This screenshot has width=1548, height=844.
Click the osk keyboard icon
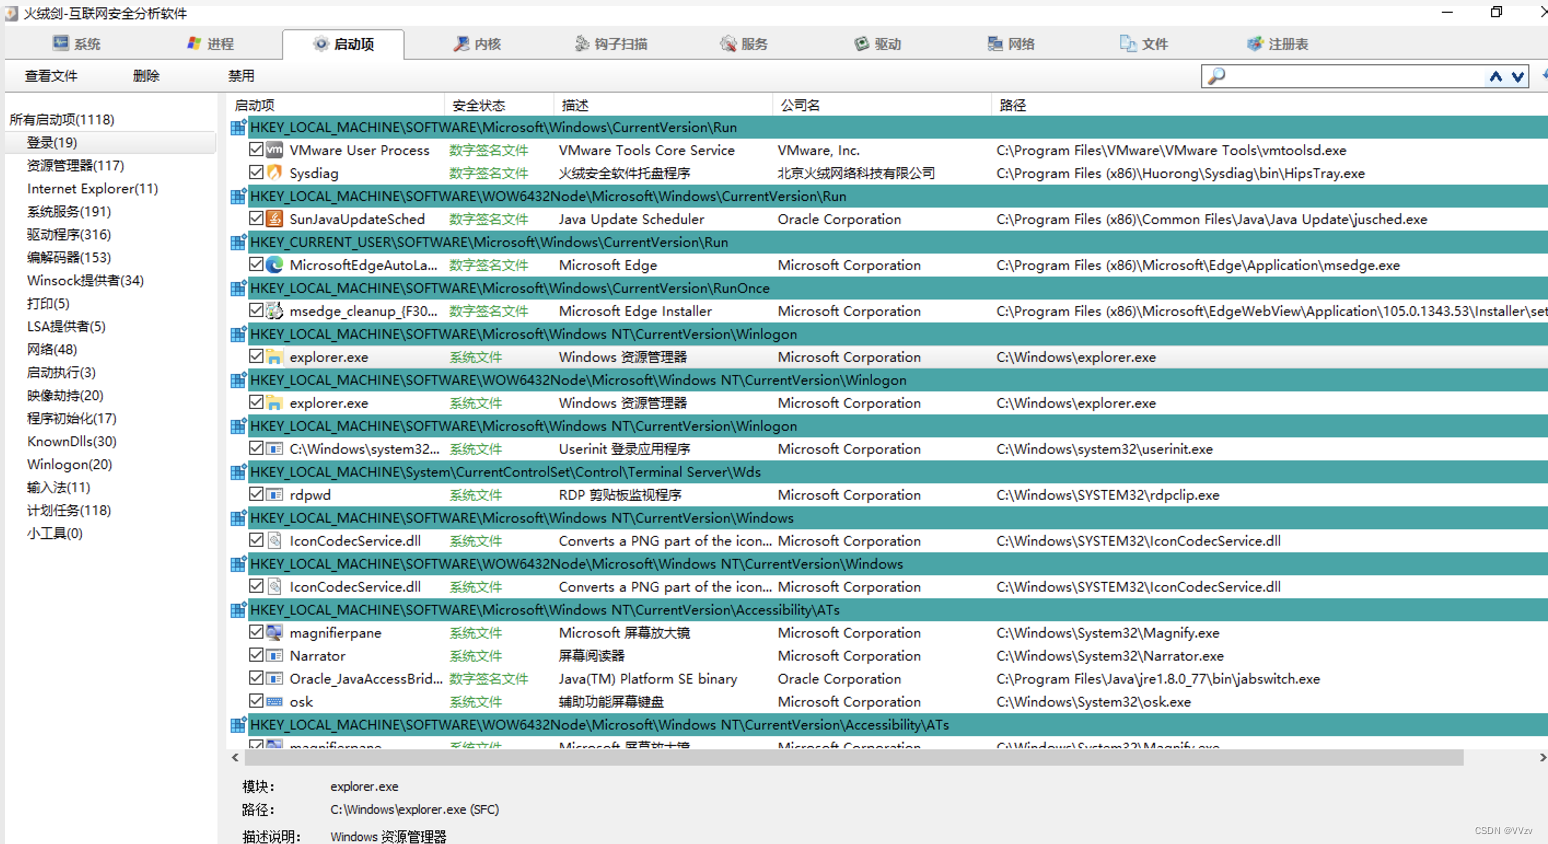coord(274,702)
